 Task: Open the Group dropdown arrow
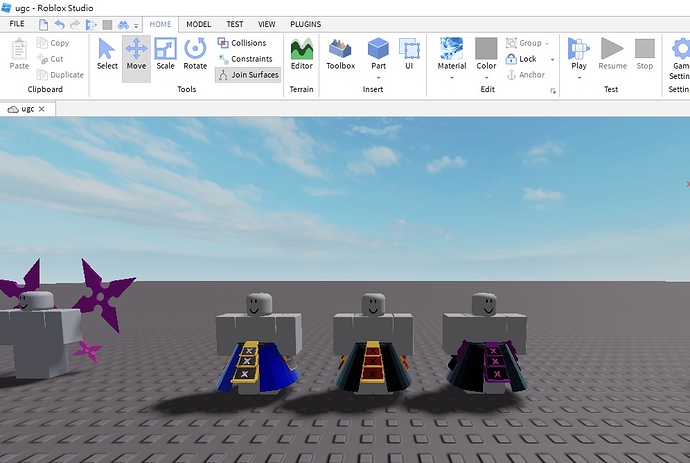[547, 44]
